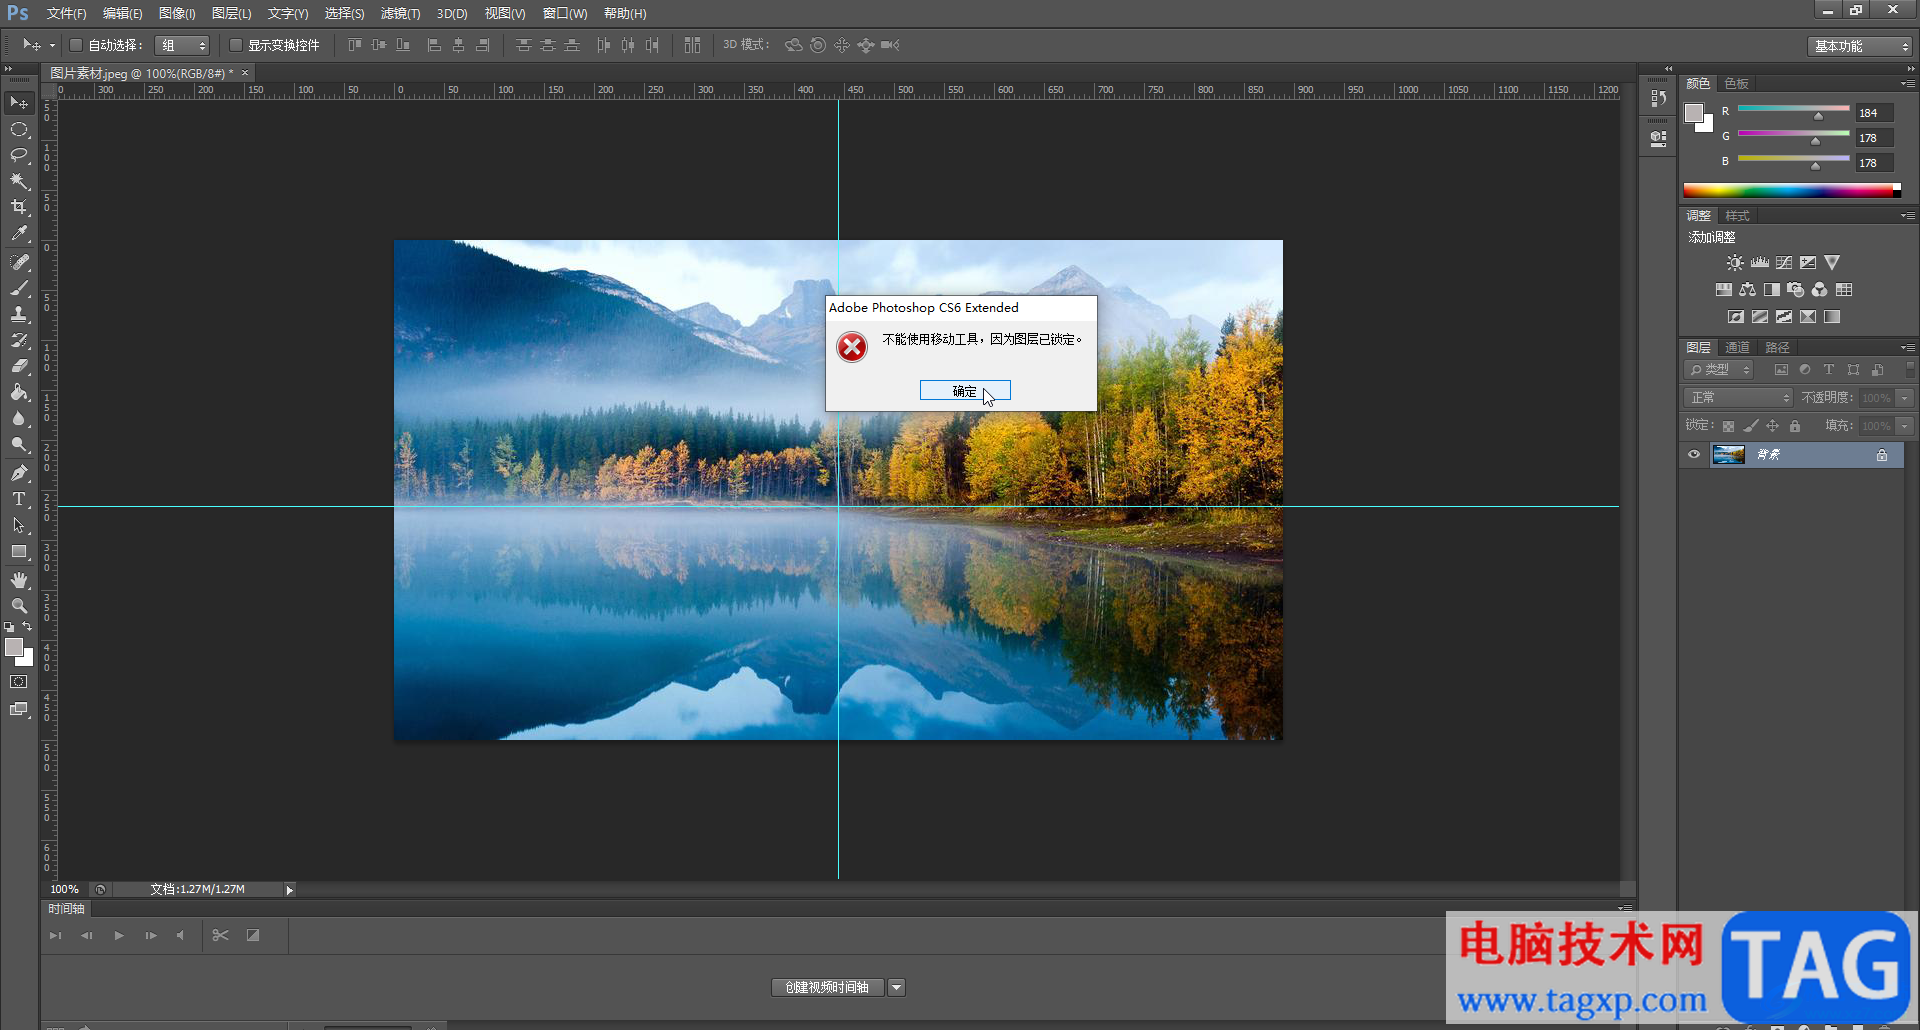Open the File menu
The width and height of the screenshot is (1920, 1030).
[x=66, y=13]
